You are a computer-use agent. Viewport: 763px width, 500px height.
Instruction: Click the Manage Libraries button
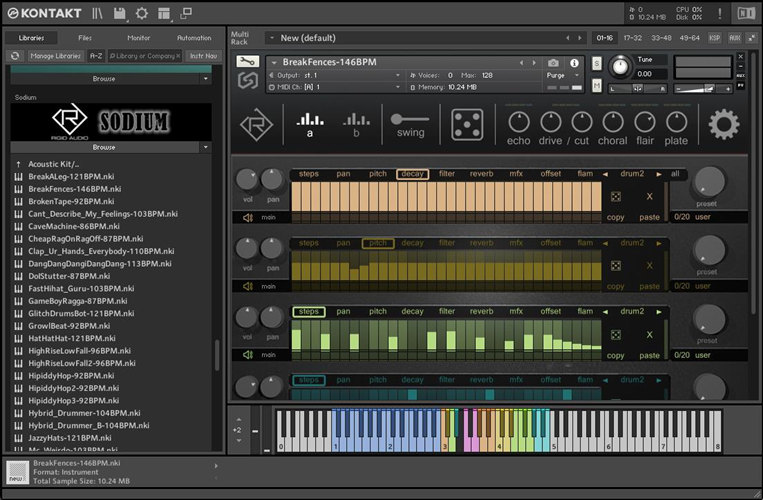tap(55, 56)
